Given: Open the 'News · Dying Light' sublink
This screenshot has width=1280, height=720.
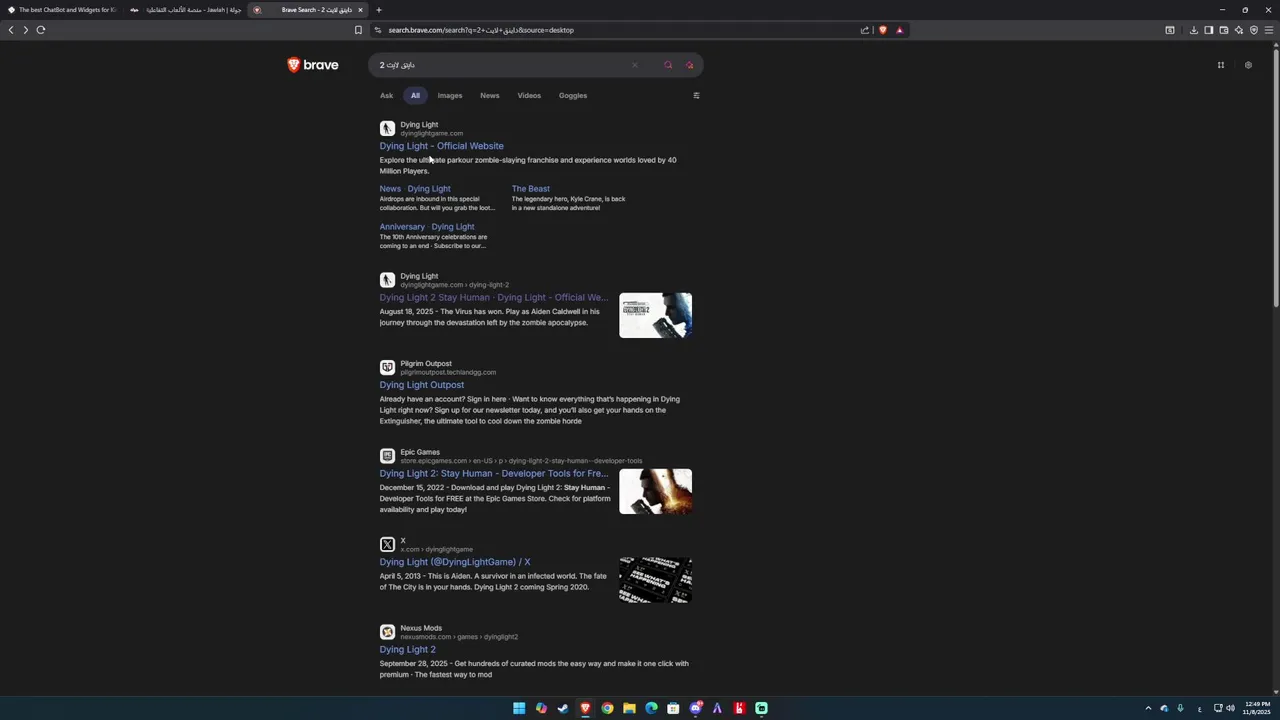Looking at the screenshot, I should 415,188.
